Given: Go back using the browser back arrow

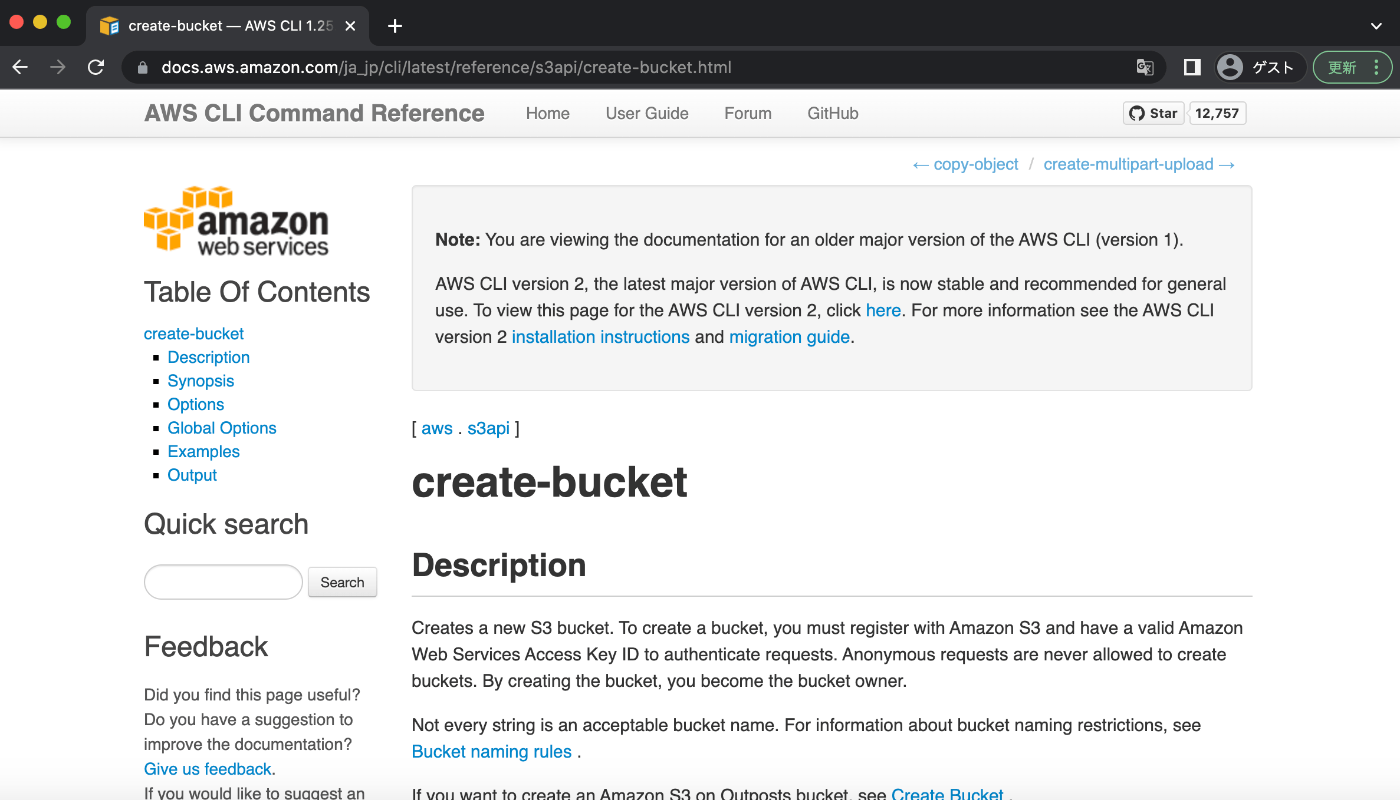Looking at the screenshot, I should (20, 67).
